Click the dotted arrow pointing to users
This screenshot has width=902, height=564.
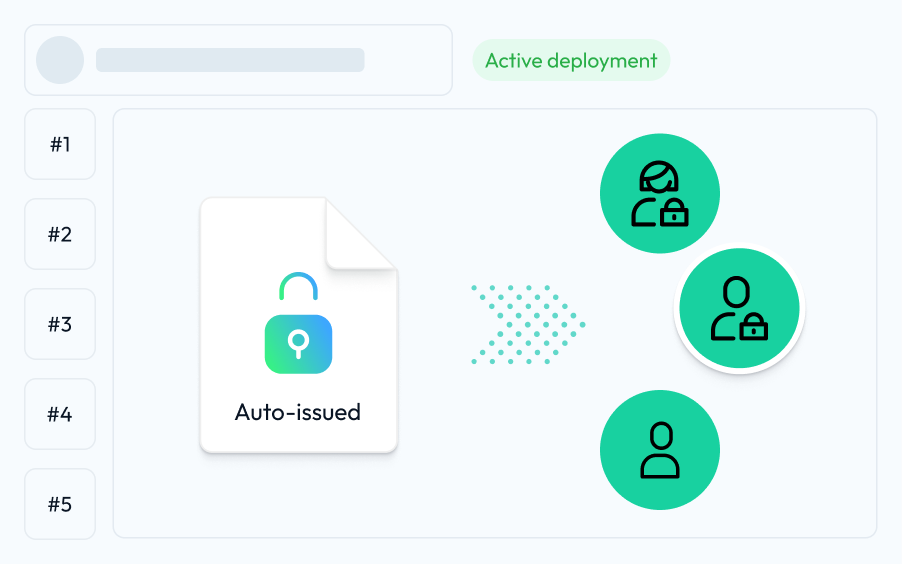click(527, 324)
